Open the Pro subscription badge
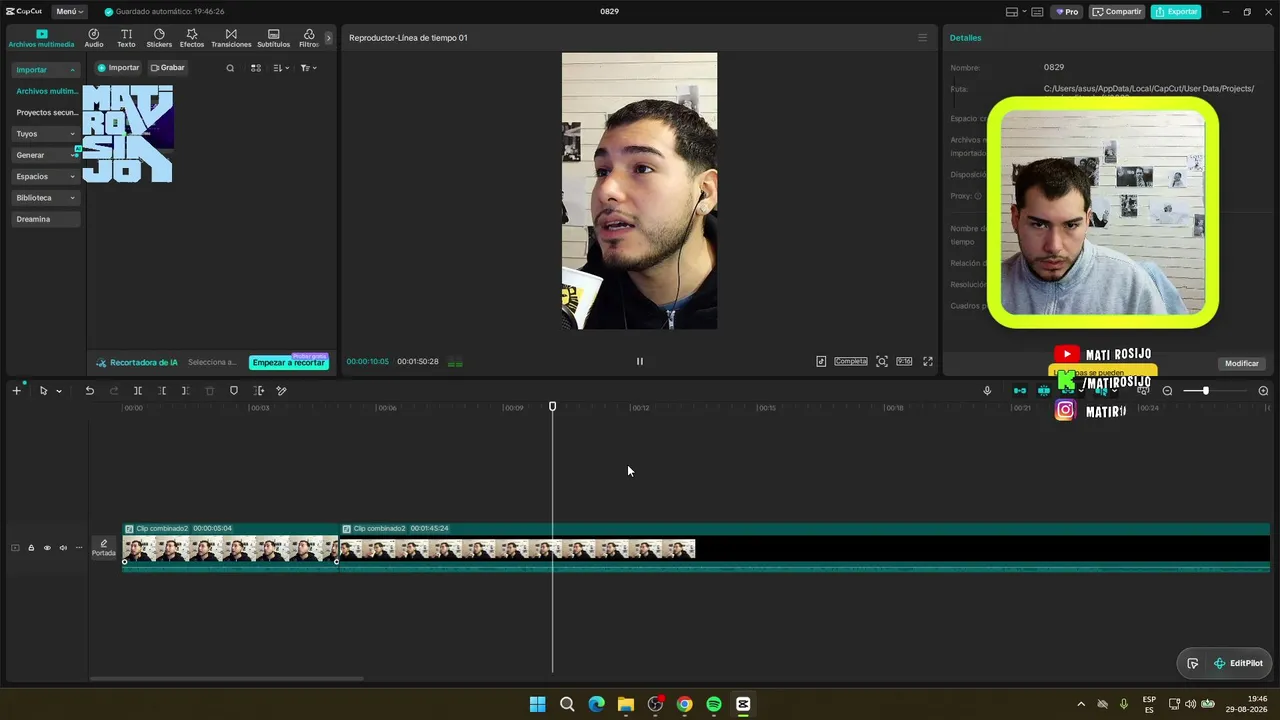 pyautogui.click(x=1068, y=12)
